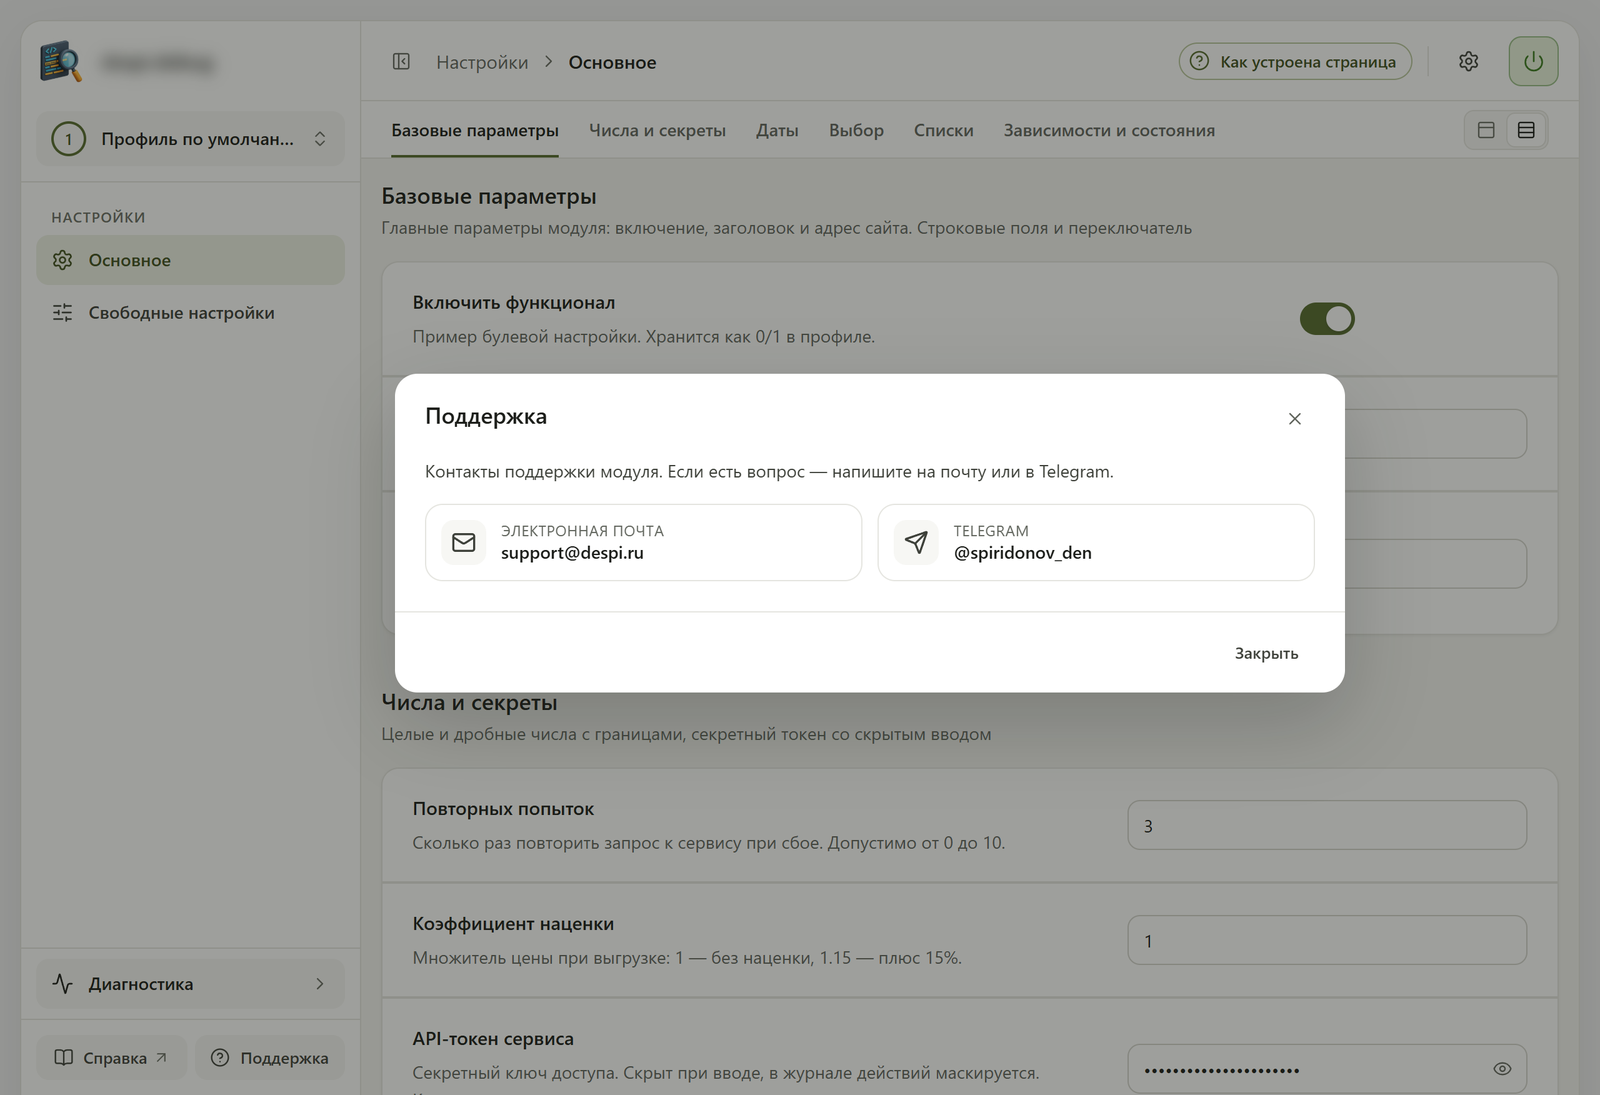Select Основное in the sidebar
The width and height of the screenshot is (1600, 1095).
pyautogui.click(x=191, y=260)
